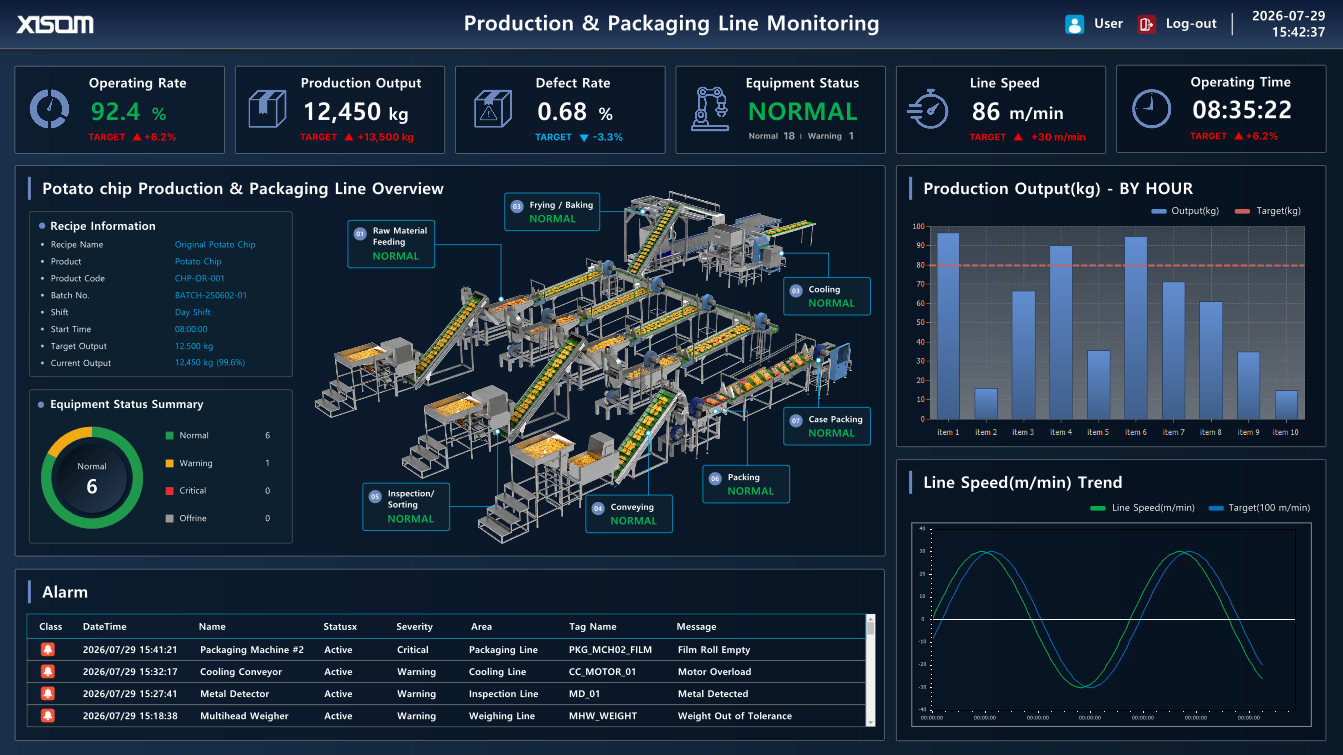This screenshot has height=755, width=1343.
Task: Click the 06 Packing badge
Action: (715, 478)
